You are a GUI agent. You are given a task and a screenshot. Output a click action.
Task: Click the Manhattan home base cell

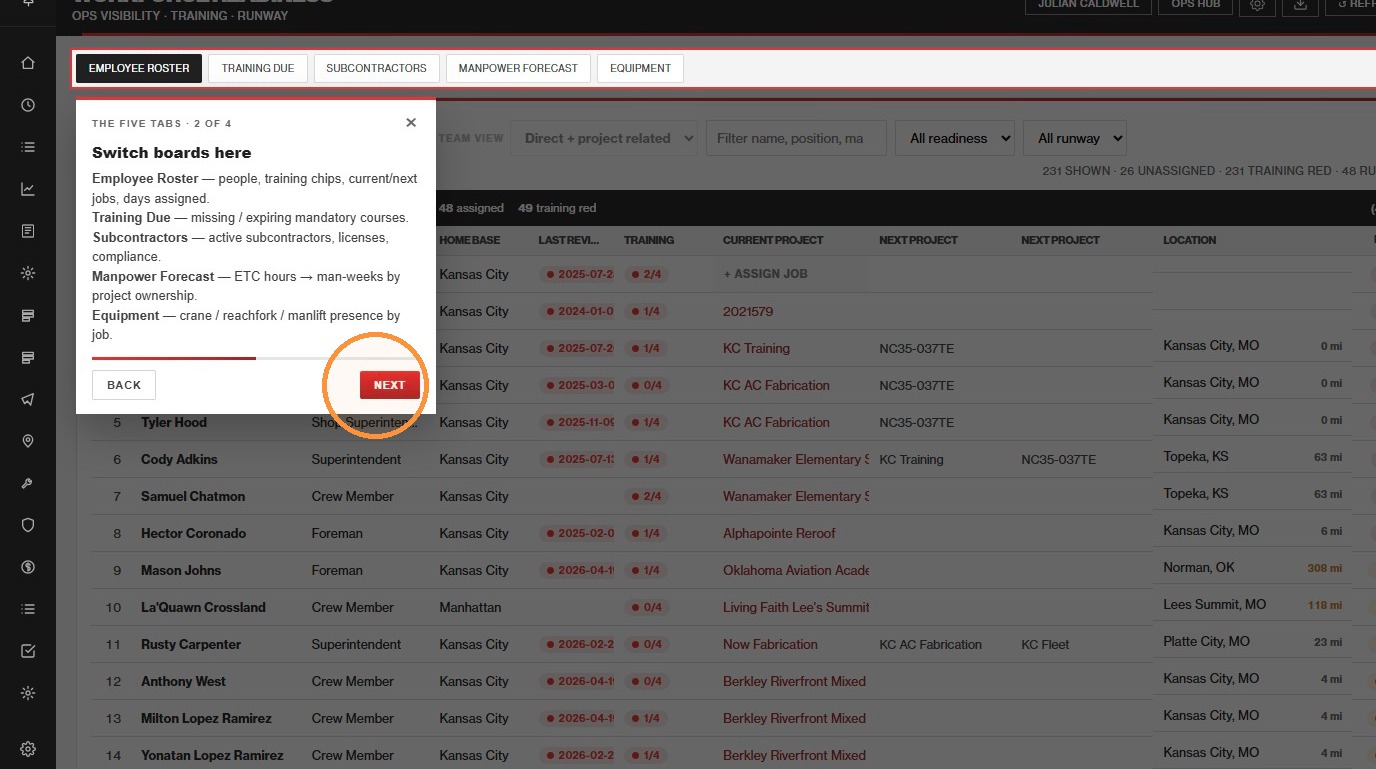point(470,607)
